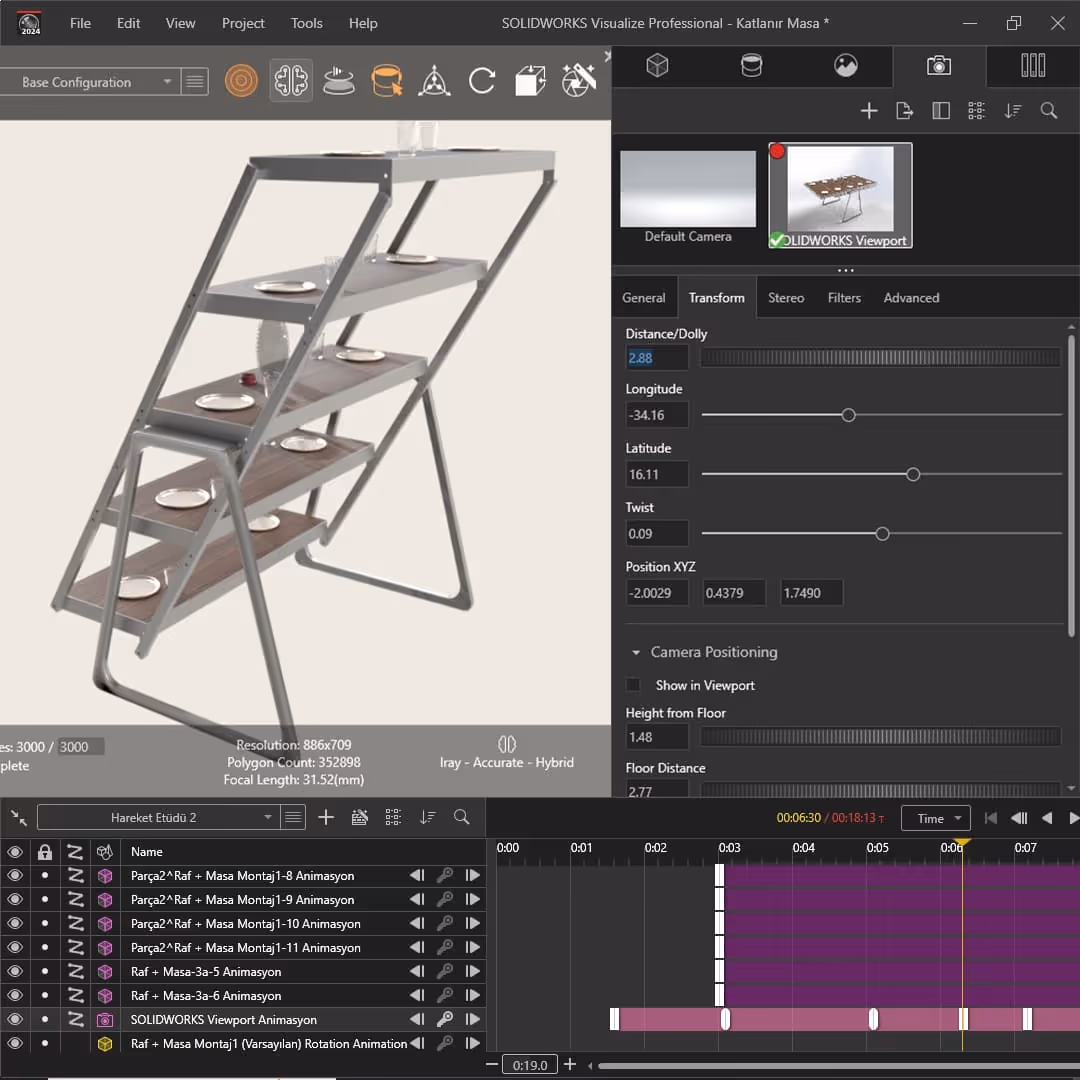Viewport: 1080px width, 1080px height.
Task: Open the Tools menu
Action: 307,23
